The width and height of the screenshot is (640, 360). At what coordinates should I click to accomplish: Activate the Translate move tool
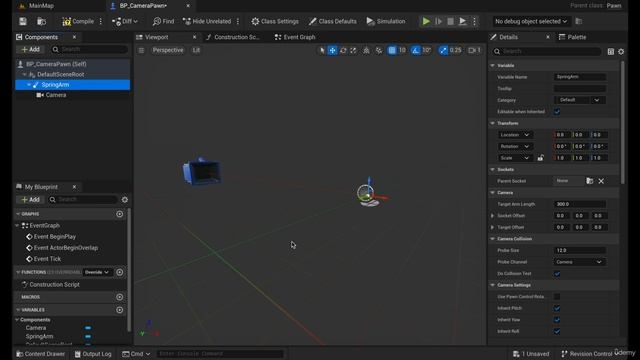333,50
